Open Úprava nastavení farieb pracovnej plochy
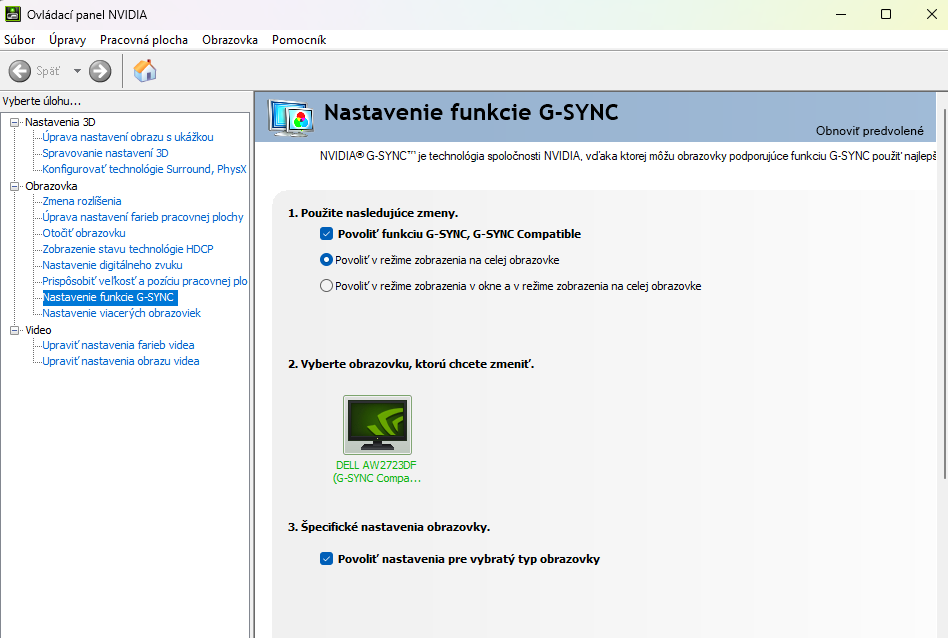The image size is (948, 638). pos(143,217)
